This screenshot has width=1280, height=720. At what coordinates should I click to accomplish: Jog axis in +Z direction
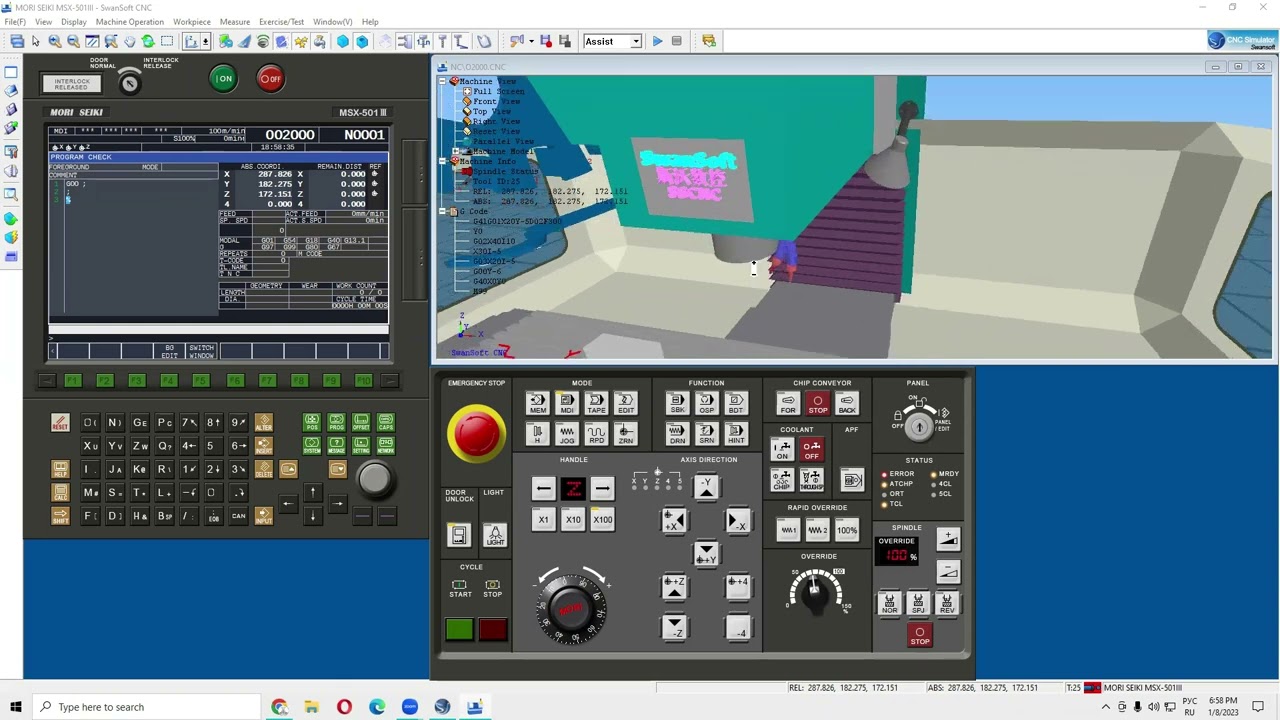[674, 586]
